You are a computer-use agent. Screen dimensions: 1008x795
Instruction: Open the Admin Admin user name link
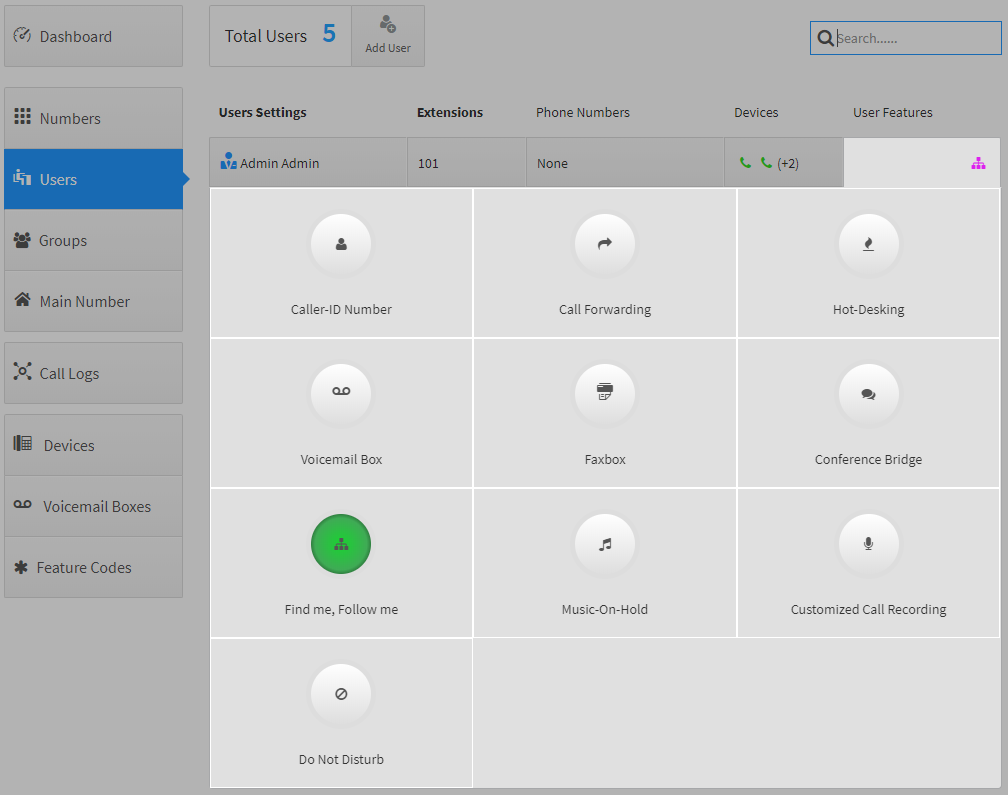[279, 163]
